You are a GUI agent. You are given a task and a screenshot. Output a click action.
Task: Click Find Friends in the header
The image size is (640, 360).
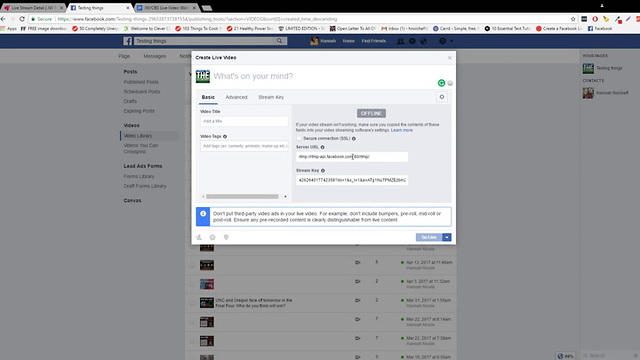(373, 41)
